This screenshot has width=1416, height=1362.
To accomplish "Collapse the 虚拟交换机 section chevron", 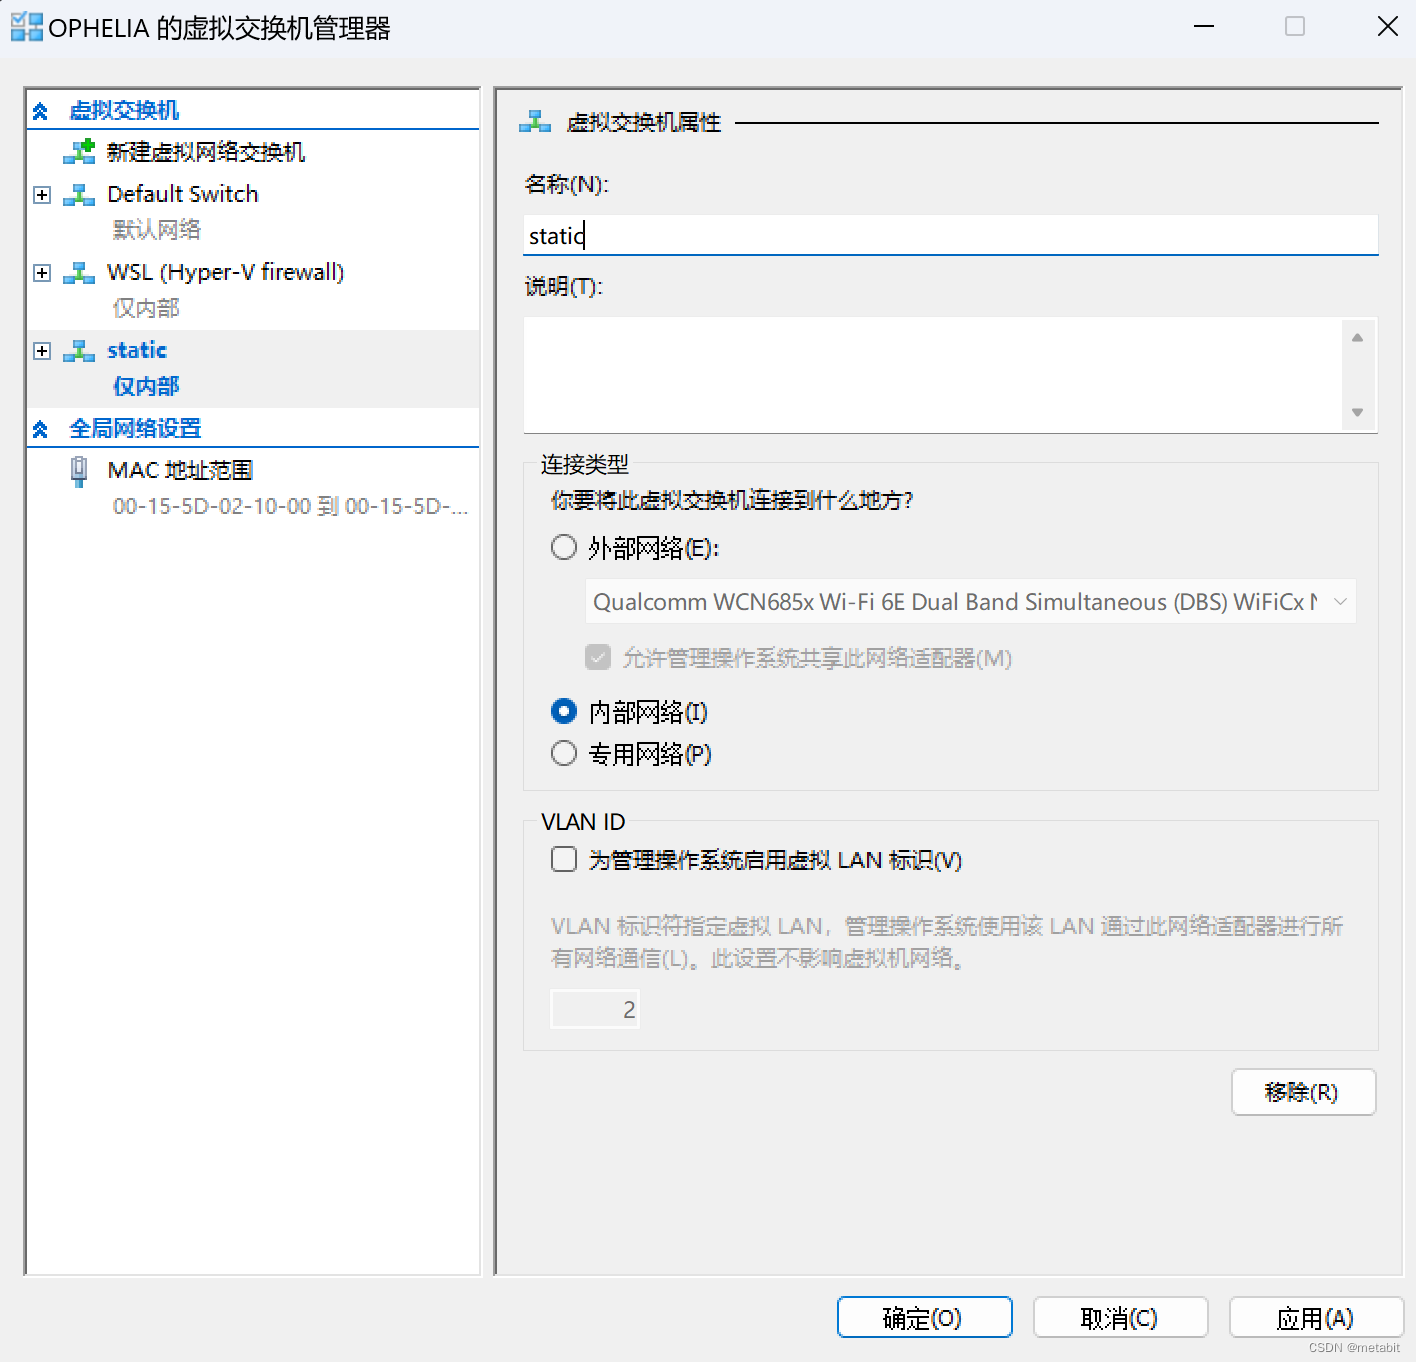I will point(40,111).
